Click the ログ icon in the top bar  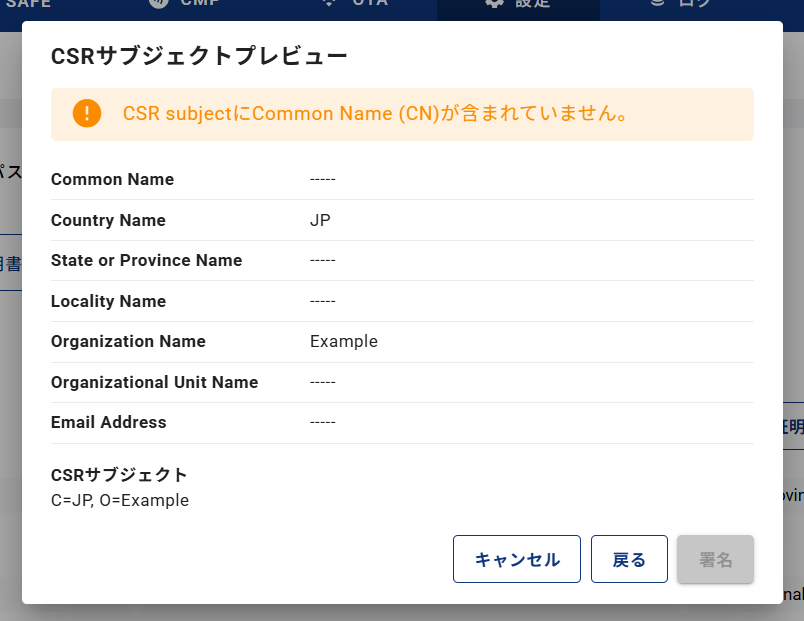coord(657,4)
